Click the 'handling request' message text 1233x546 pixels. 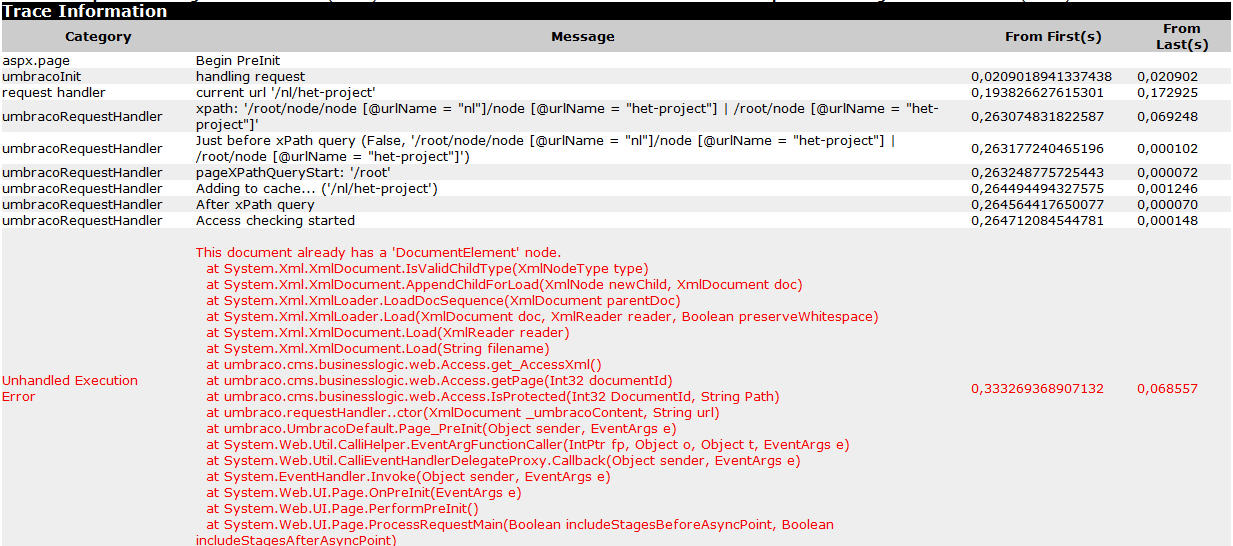pyautogui.click(x=250, y=76)
